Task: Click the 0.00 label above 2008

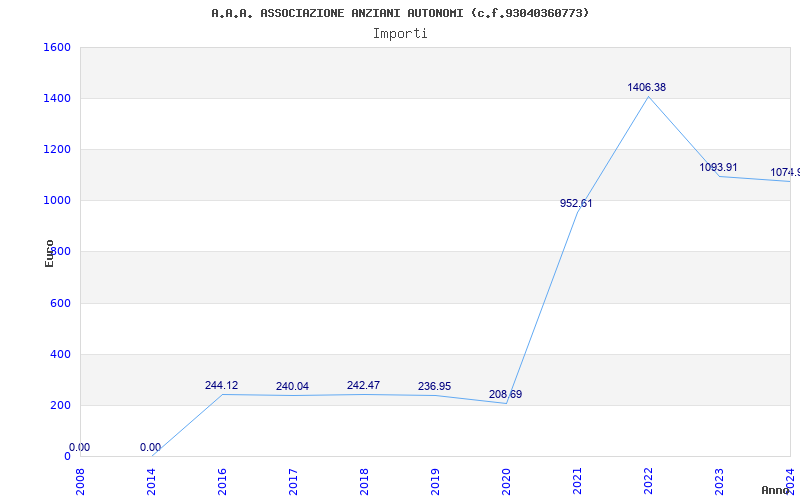Action: click(80, 447)
